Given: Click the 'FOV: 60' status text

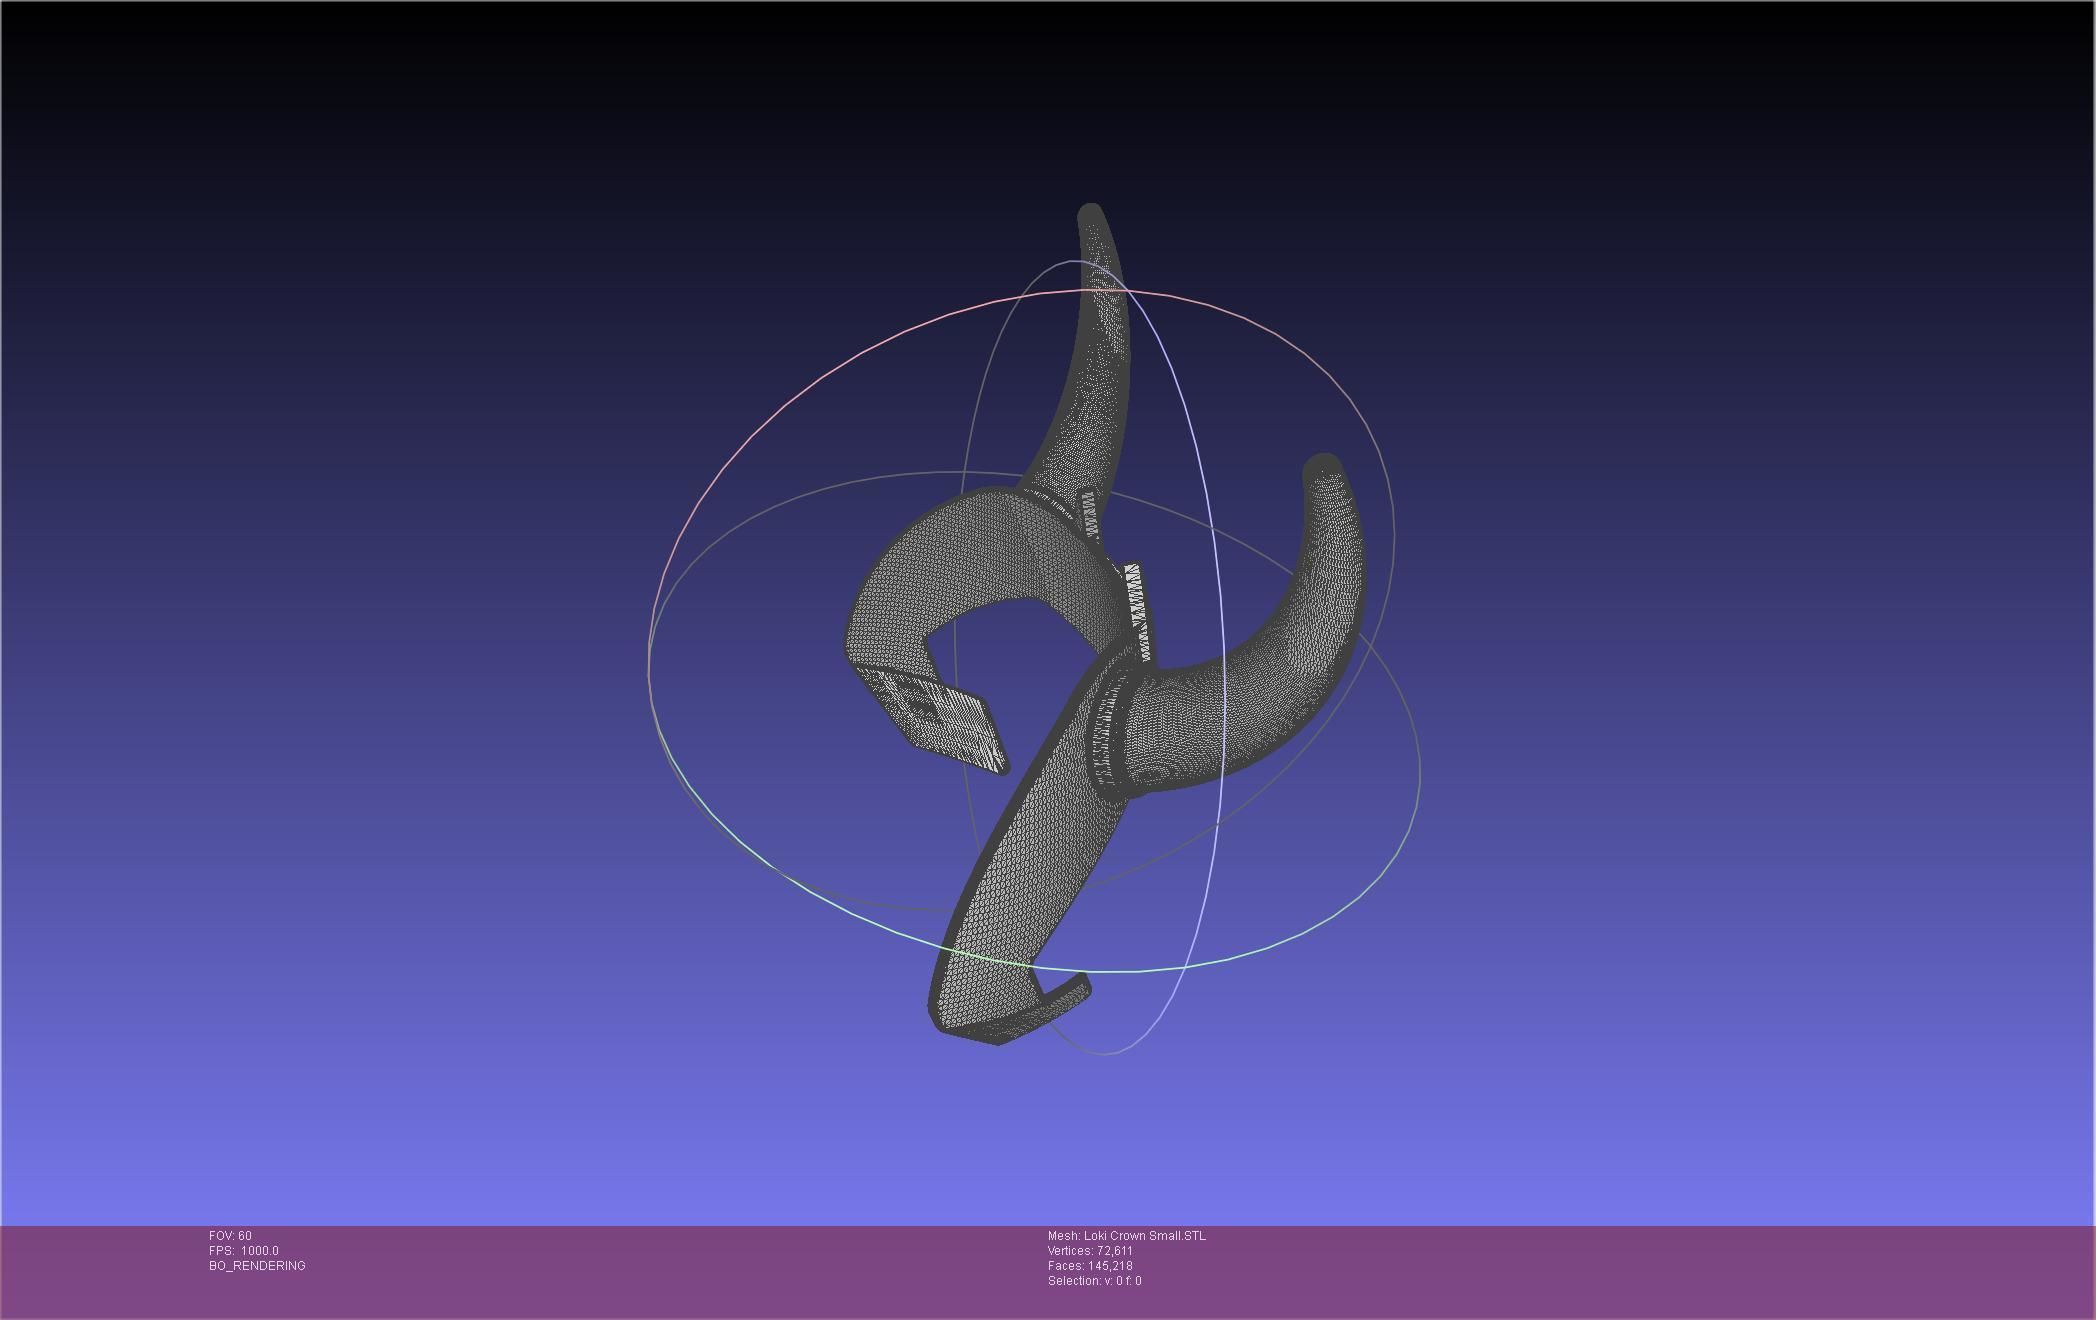Looking at the screenshot, I should click(230, 1236).
